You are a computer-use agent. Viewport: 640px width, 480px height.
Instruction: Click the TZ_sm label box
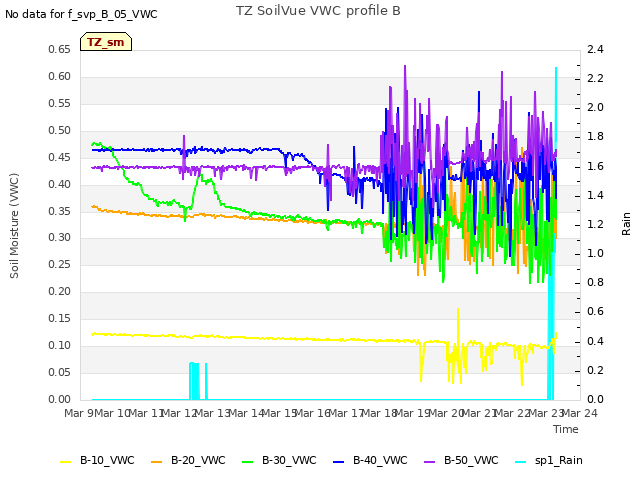point(106,42)
